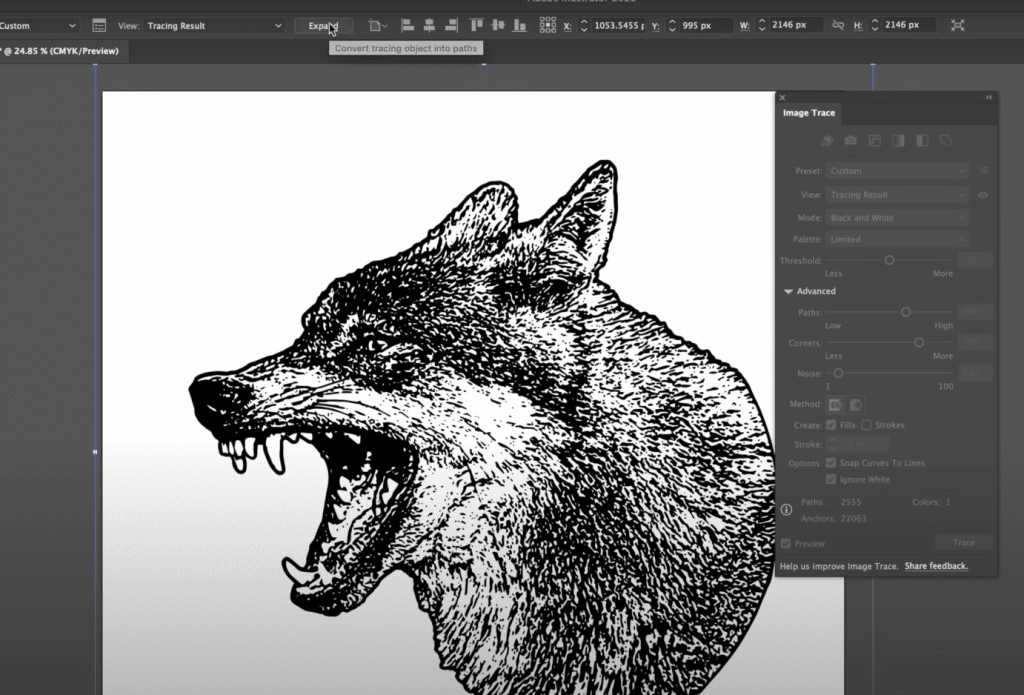The image size is (1024, 695).
Task: Uncheck the Fills checkbox
Action: pos(831,425)
